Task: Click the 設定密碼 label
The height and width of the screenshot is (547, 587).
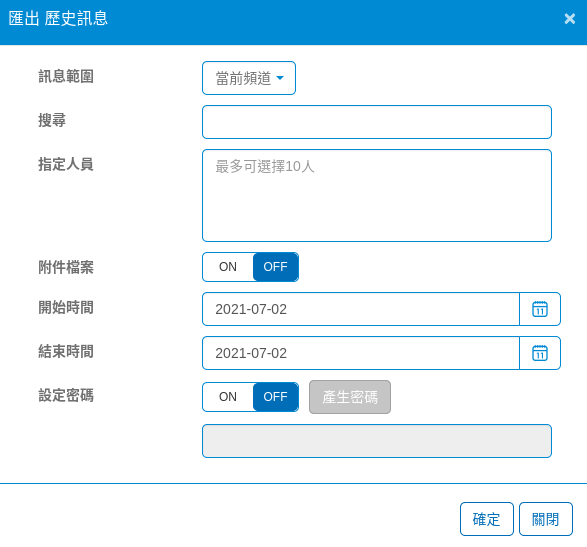Action: 66,395
